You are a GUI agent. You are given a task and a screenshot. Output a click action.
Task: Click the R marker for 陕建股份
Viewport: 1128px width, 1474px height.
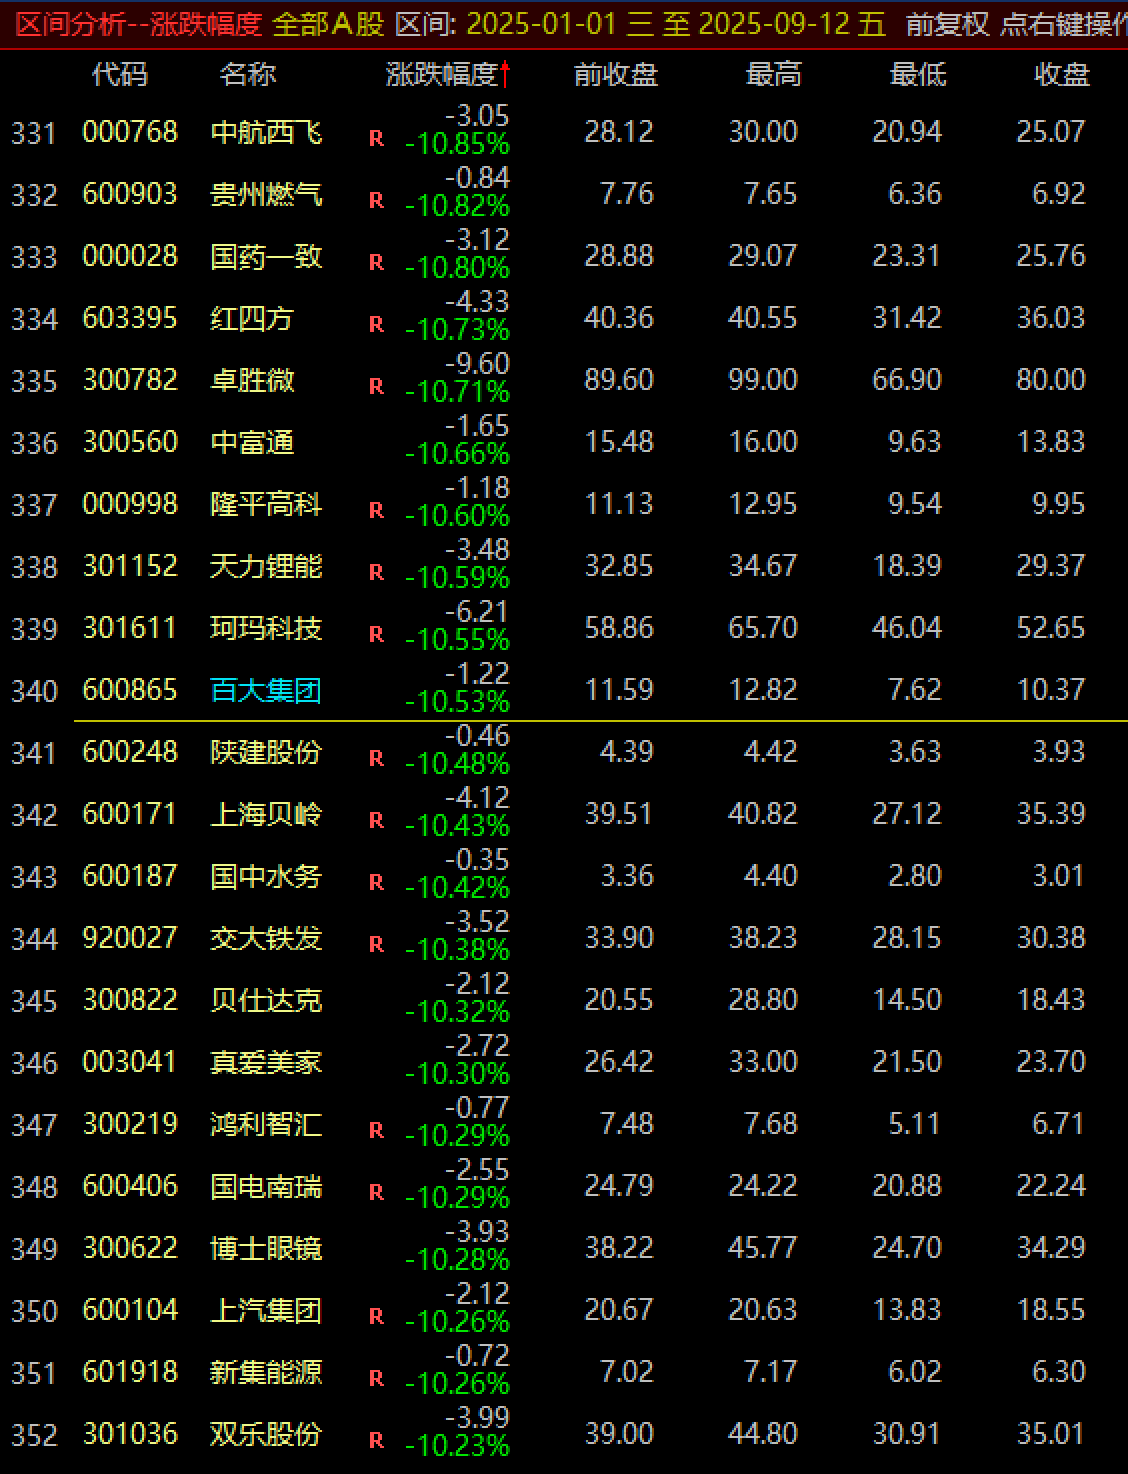[x=376, y=759]
